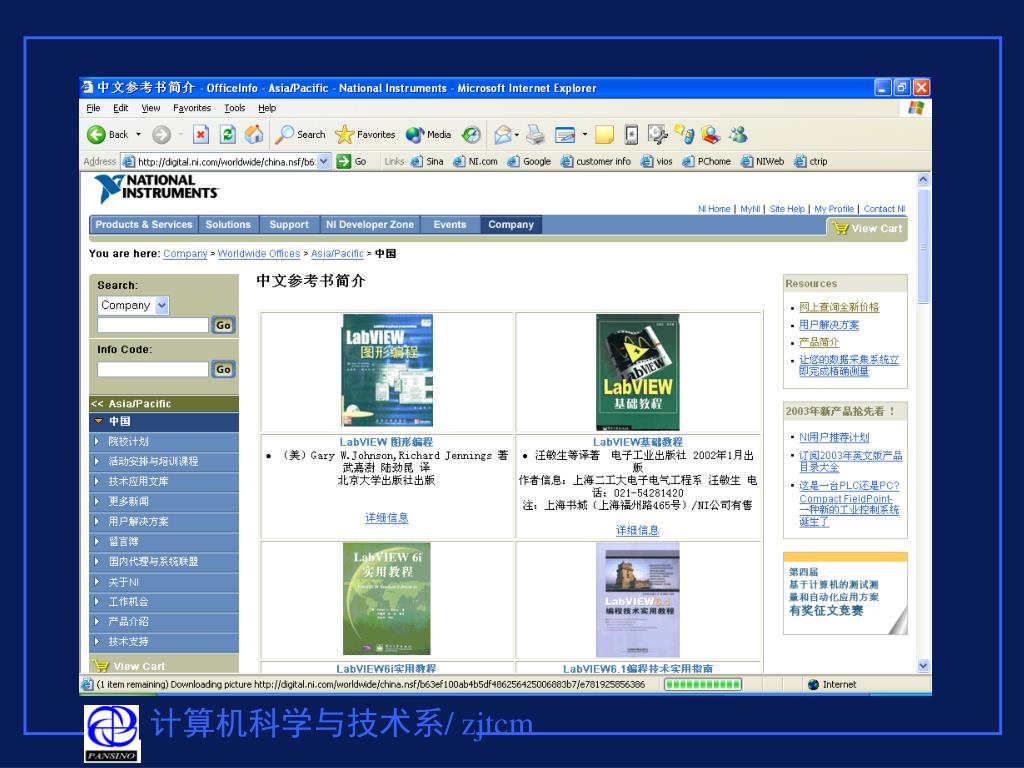Viewport: 1024px width, 768px height.
Task: Open the Mail icon dropdown arrow
Action: coord(517,135)
